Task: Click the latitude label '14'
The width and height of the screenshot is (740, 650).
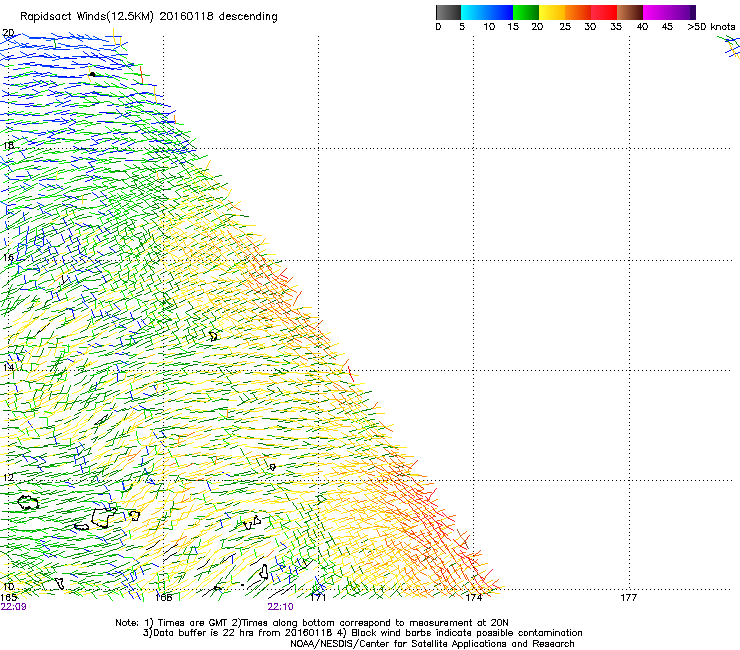Action: 8,367
